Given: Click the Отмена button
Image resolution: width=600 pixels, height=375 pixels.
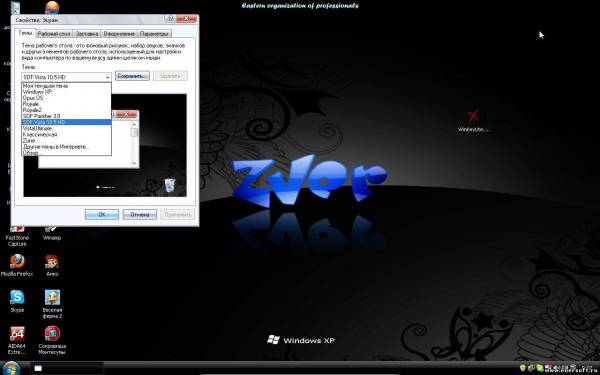Looking at the screenshot, I should tap(140, 214).
